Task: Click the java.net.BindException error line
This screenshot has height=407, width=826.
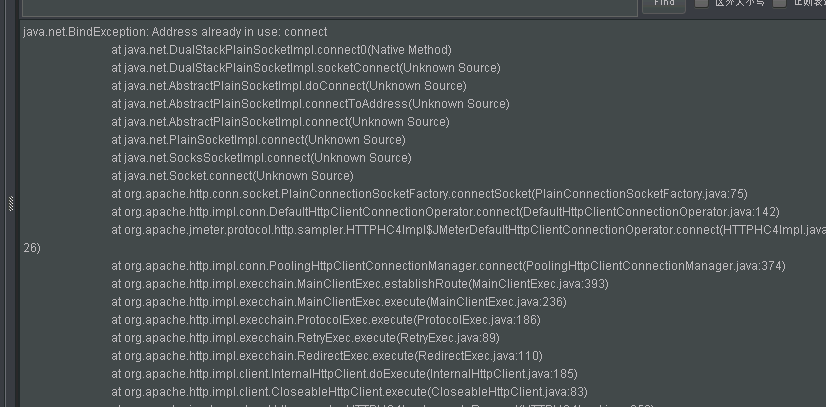Action: (175, 32)
